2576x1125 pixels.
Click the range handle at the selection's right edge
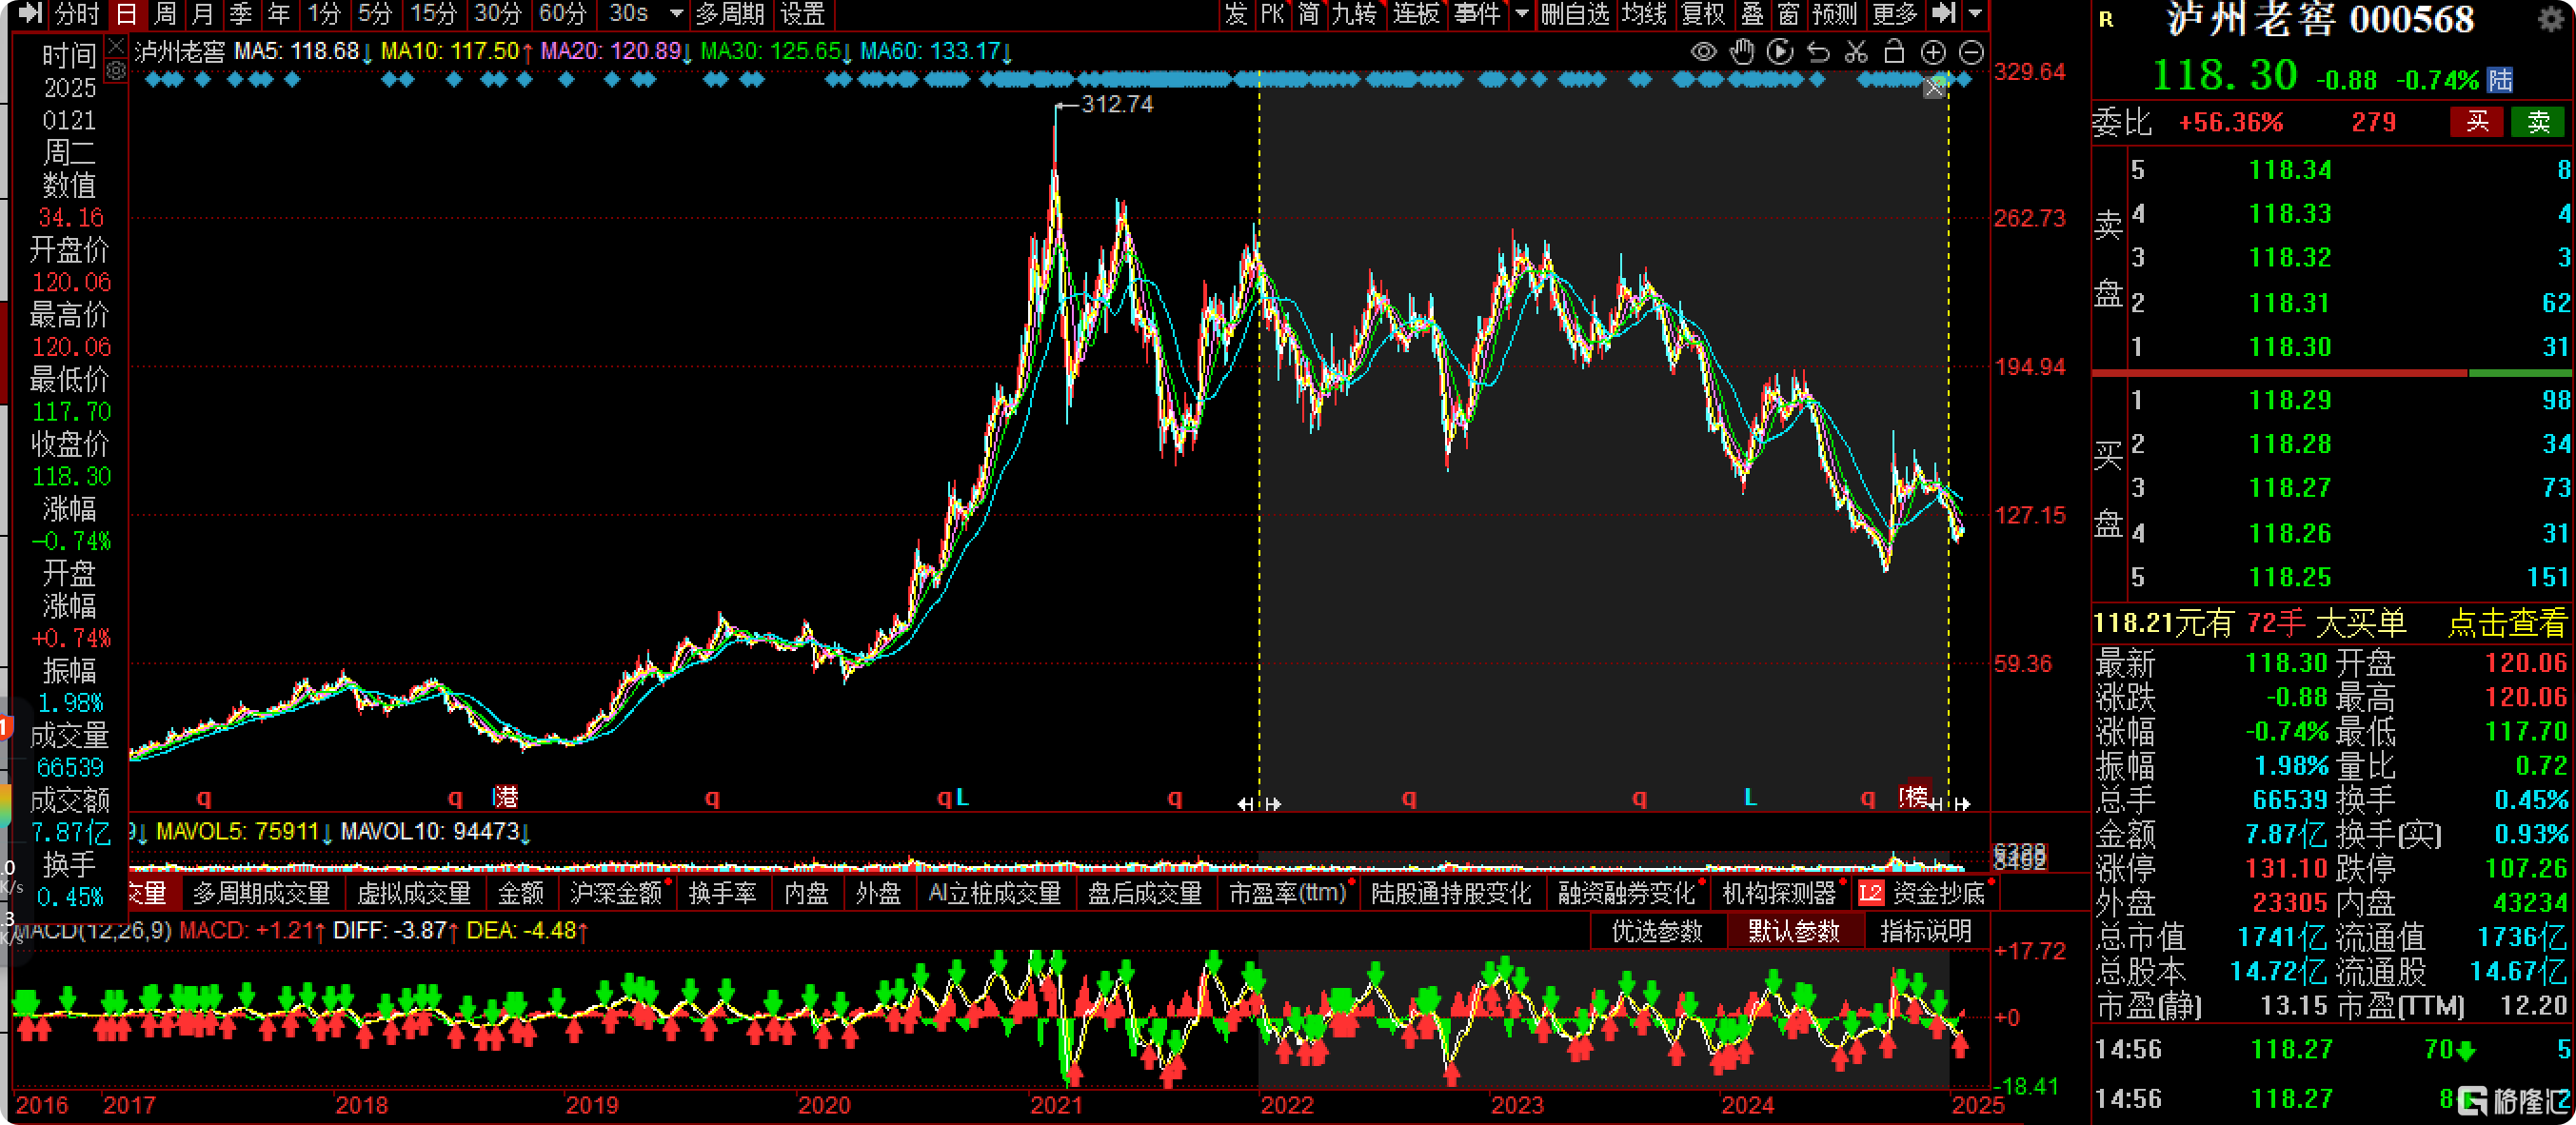click(1949, 803)
